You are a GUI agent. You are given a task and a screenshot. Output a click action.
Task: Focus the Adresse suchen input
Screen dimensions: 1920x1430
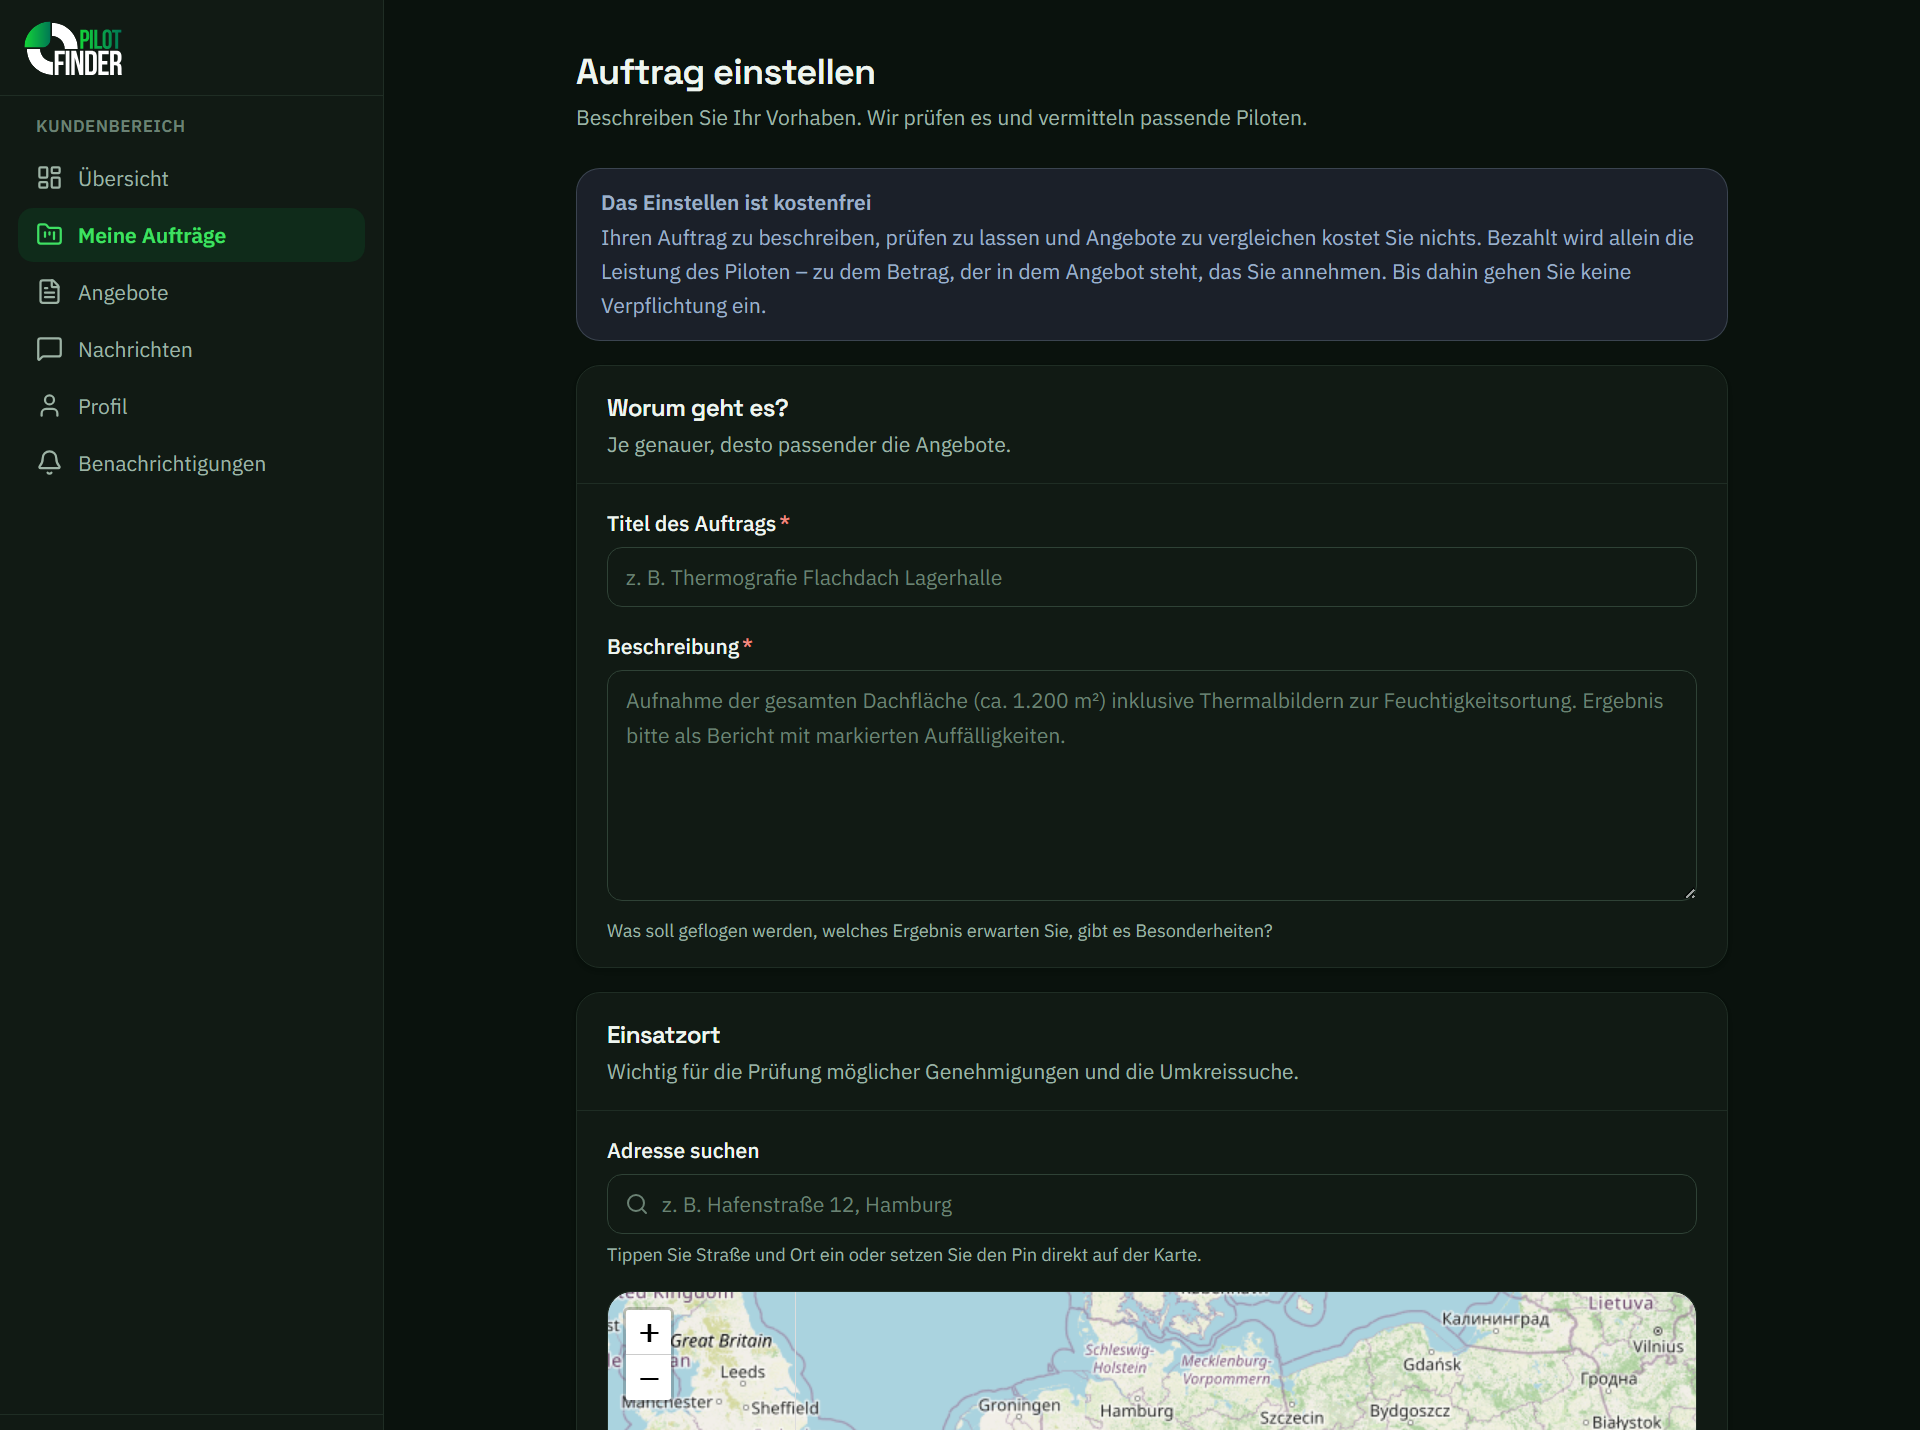pyautogui.click(x=1151, y=1204)
